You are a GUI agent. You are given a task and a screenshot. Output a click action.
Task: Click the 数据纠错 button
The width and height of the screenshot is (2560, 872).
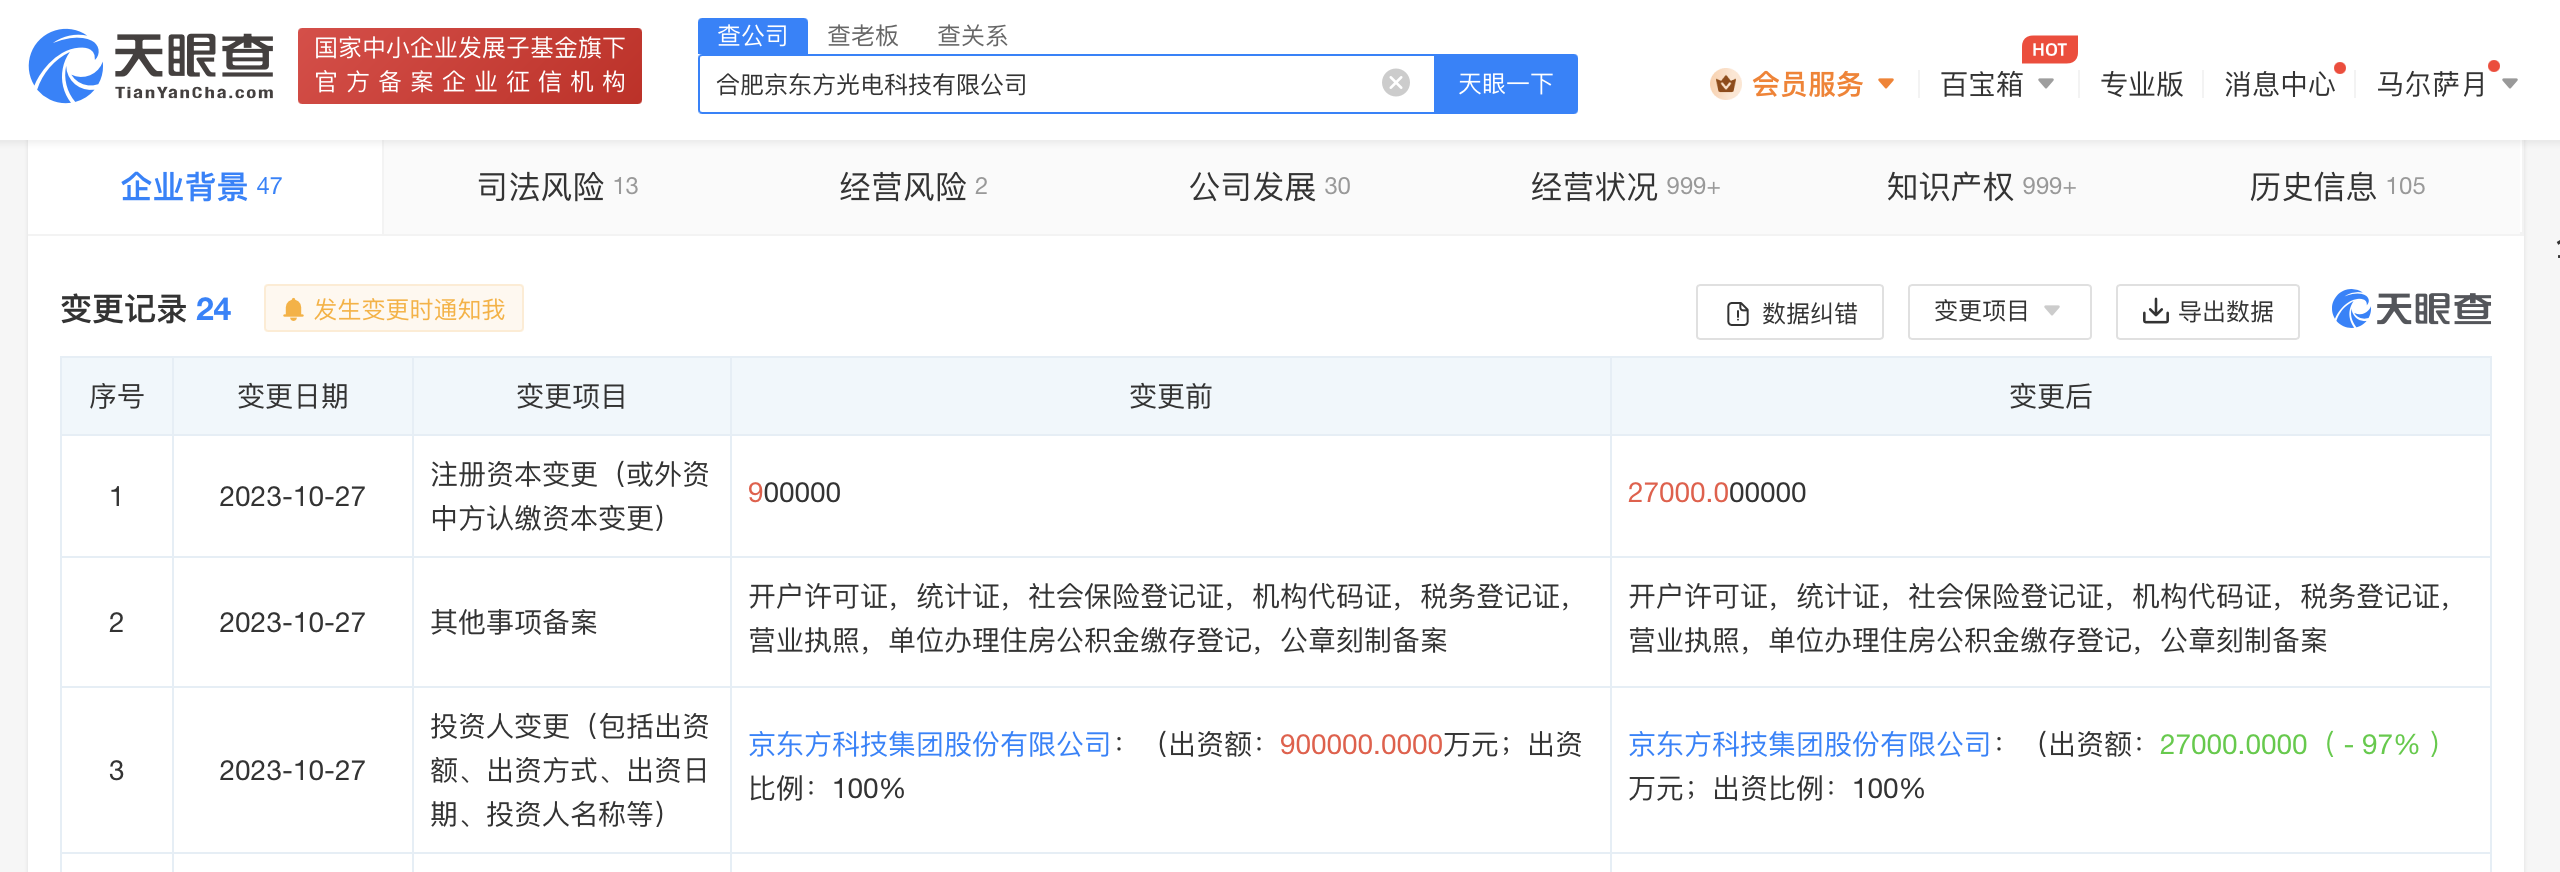1790,312
